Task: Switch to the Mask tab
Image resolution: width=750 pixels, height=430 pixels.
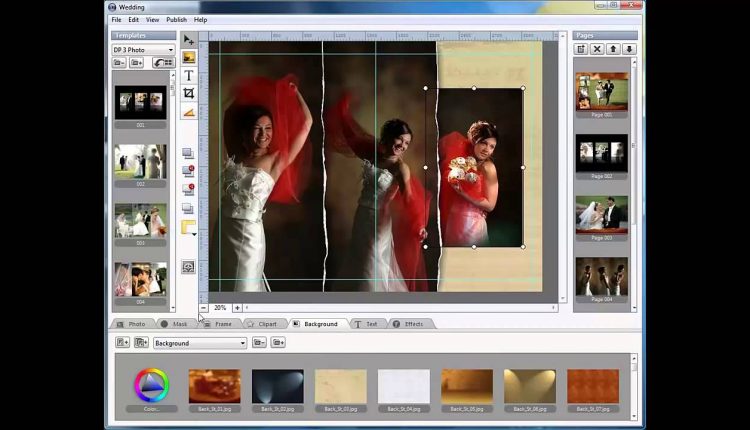Action: [x=175, y=324]
